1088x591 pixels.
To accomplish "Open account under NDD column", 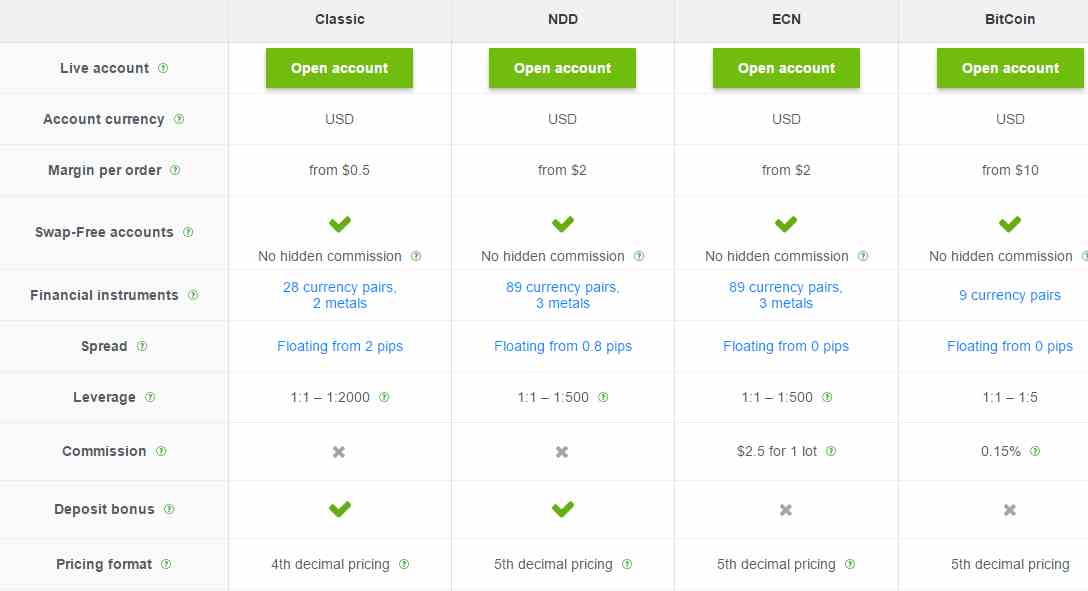I will 562,68.
